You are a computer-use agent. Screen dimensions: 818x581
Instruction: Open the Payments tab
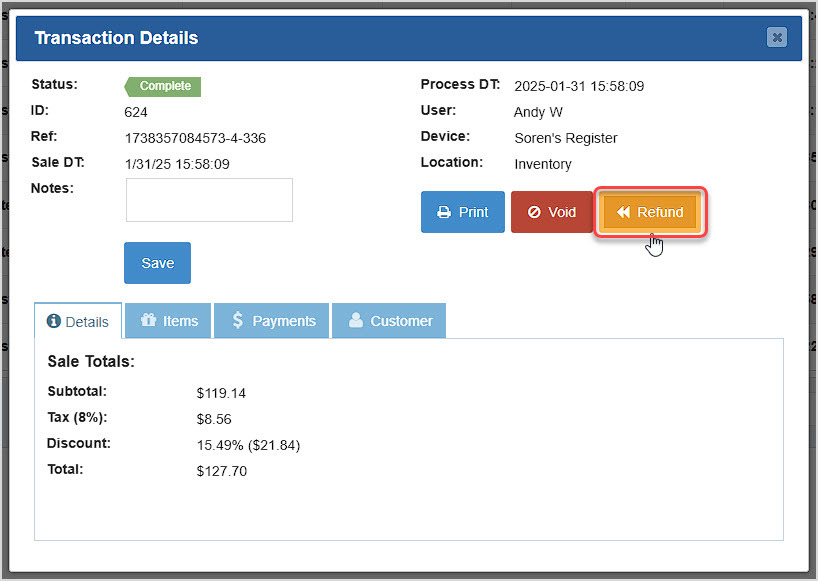click(x=271, y=320)
